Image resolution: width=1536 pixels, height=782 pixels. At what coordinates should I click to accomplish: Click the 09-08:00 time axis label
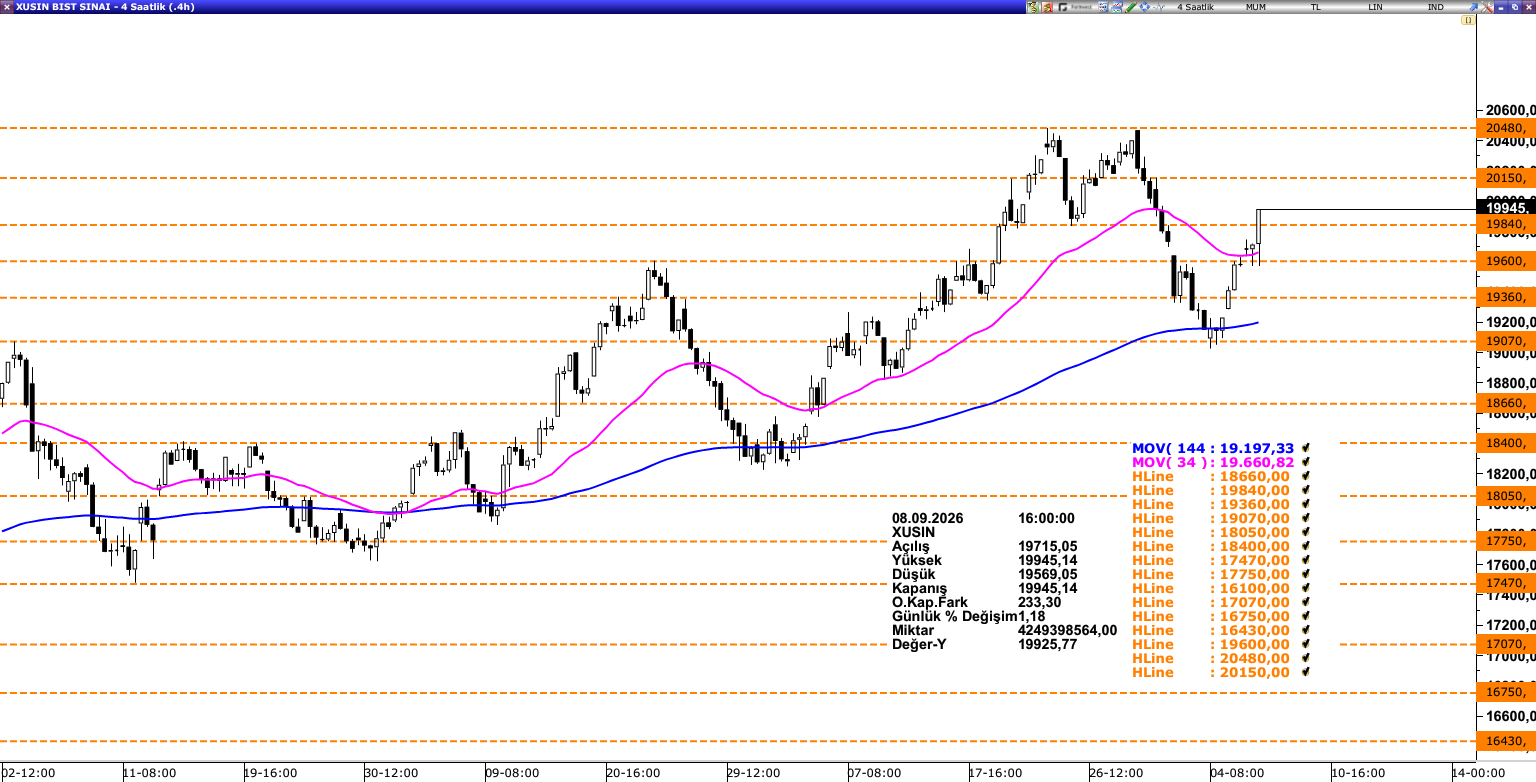click(513, 773)
